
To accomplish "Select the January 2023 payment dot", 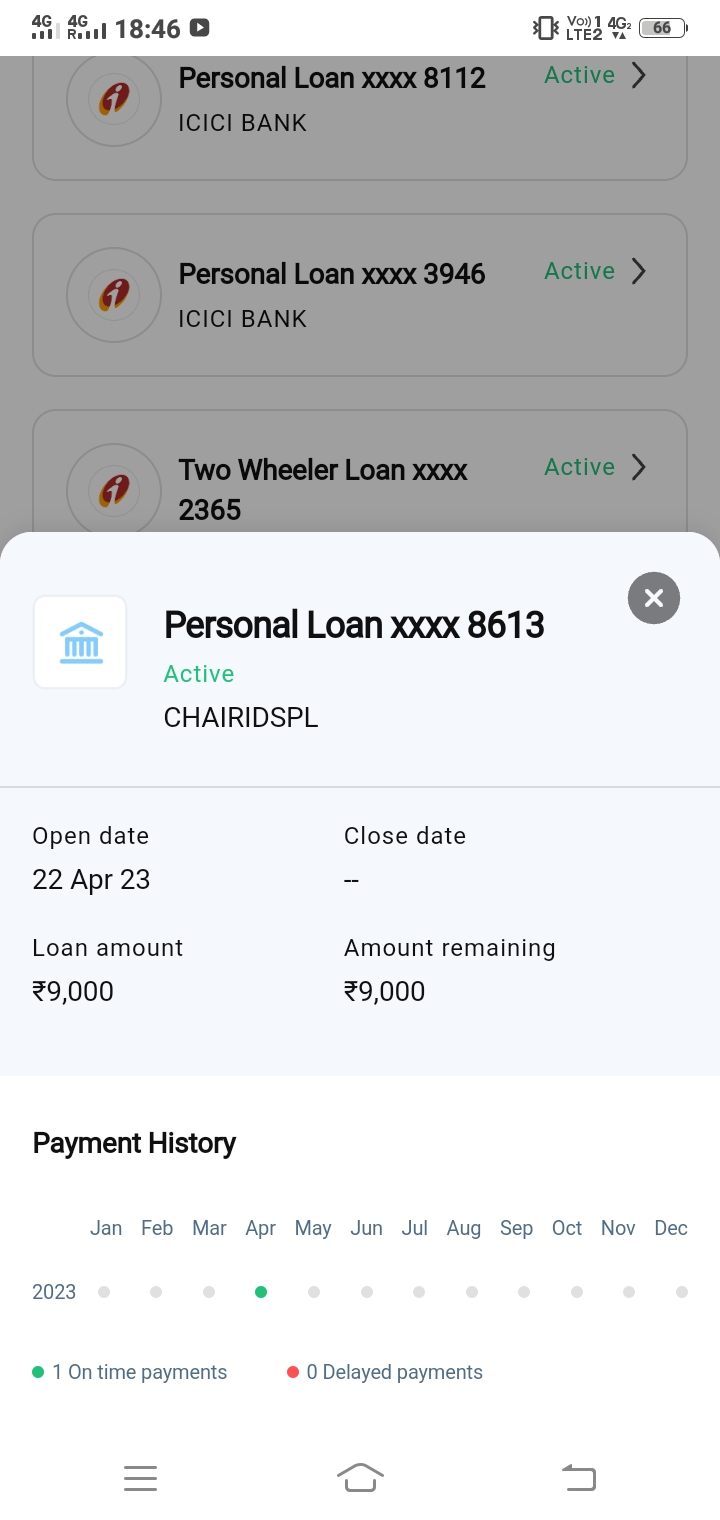I will tap(104, 1292).
